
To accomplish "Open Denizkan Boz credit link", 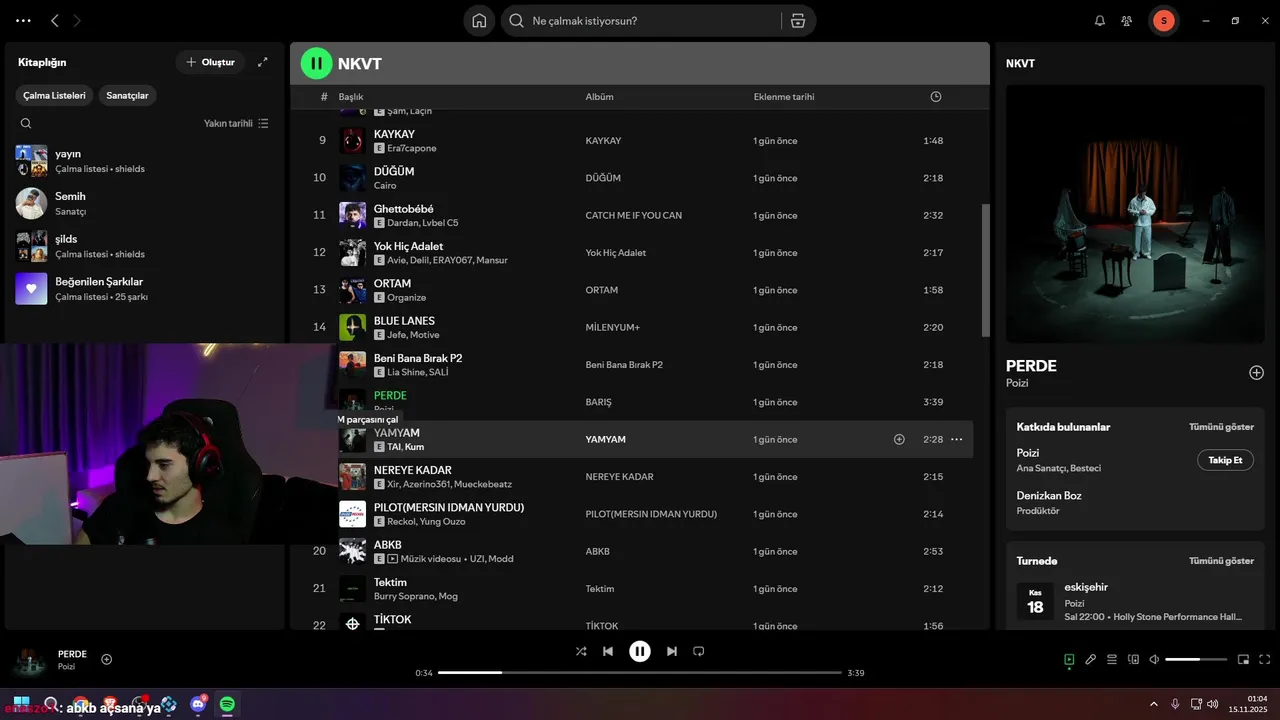I will 1049,495.
